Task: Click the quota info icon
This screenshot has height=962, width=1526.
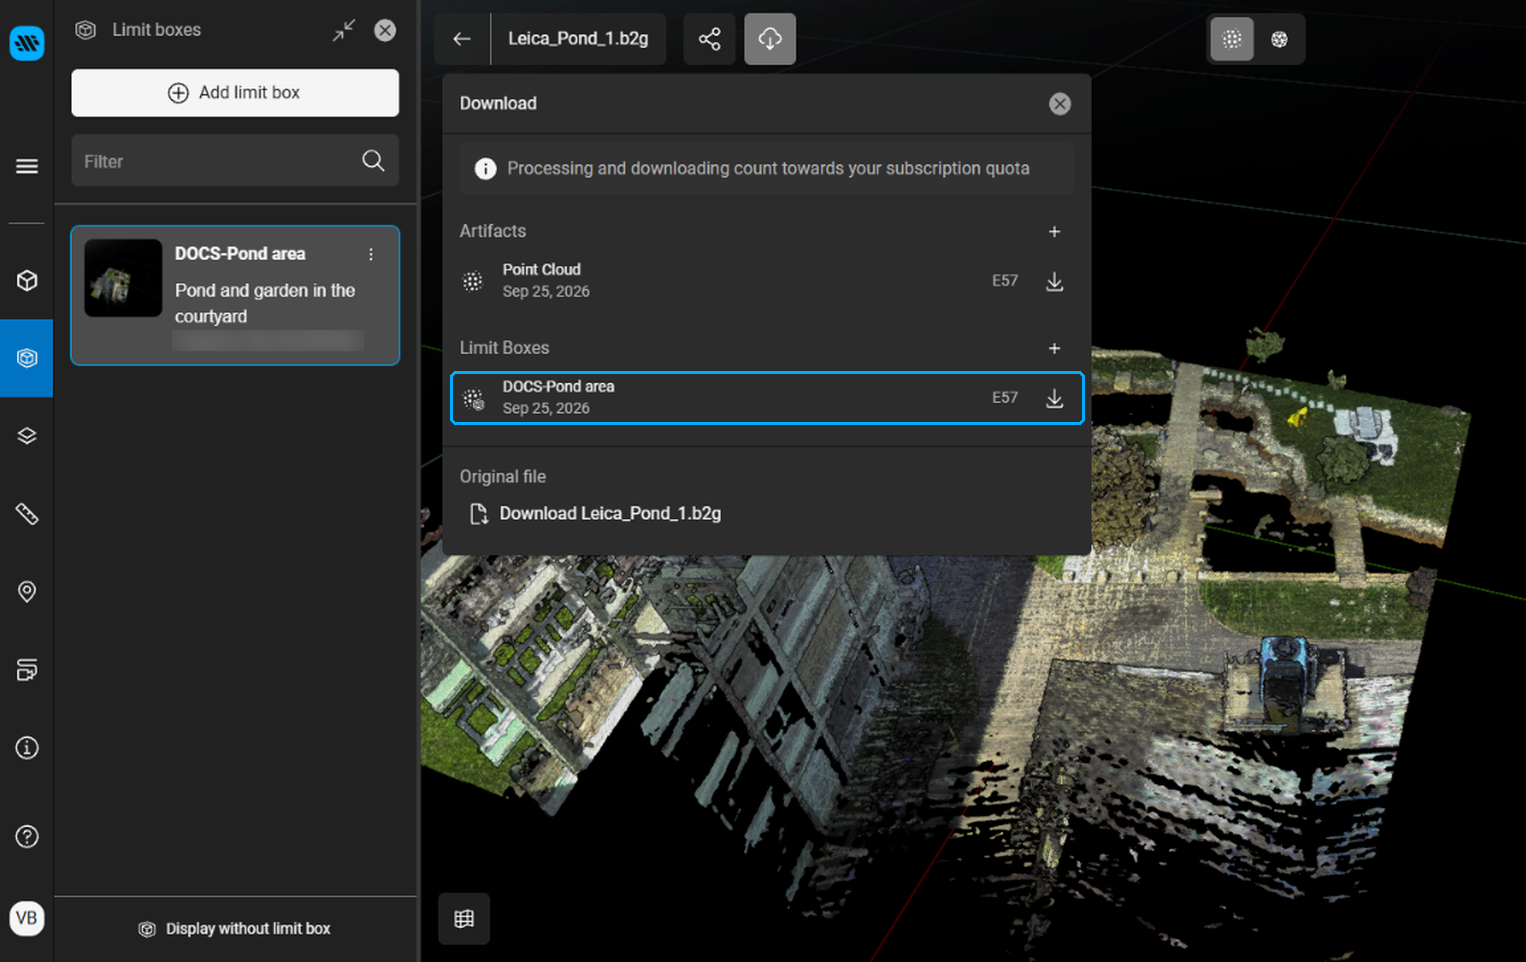Action: 485,169
